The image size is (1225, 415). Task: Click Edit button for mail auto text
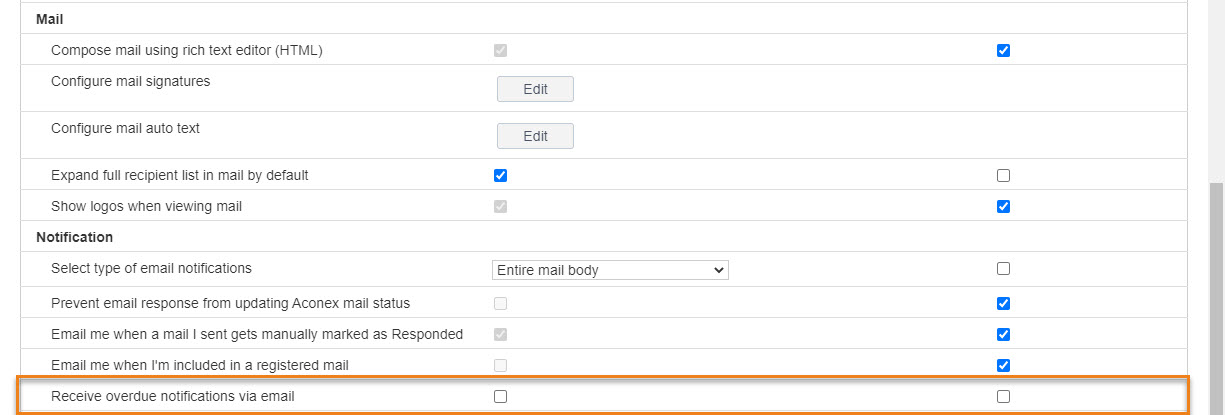click(535, 136)
